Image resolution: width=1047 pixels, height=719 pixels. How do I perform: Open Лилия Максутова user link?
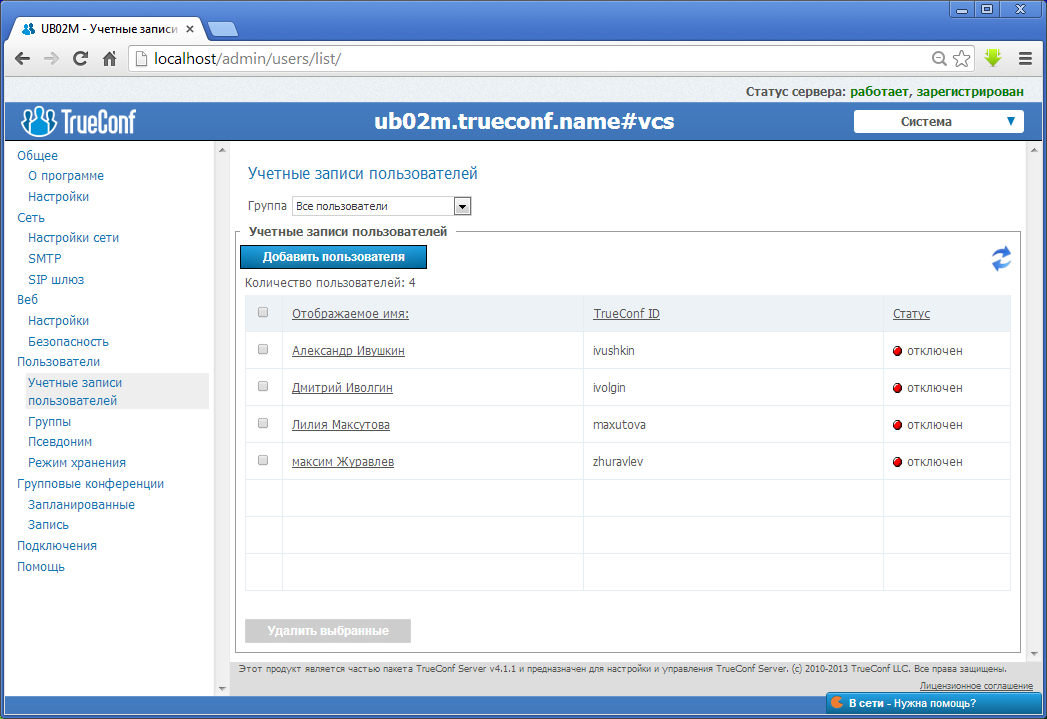point(341,425)
